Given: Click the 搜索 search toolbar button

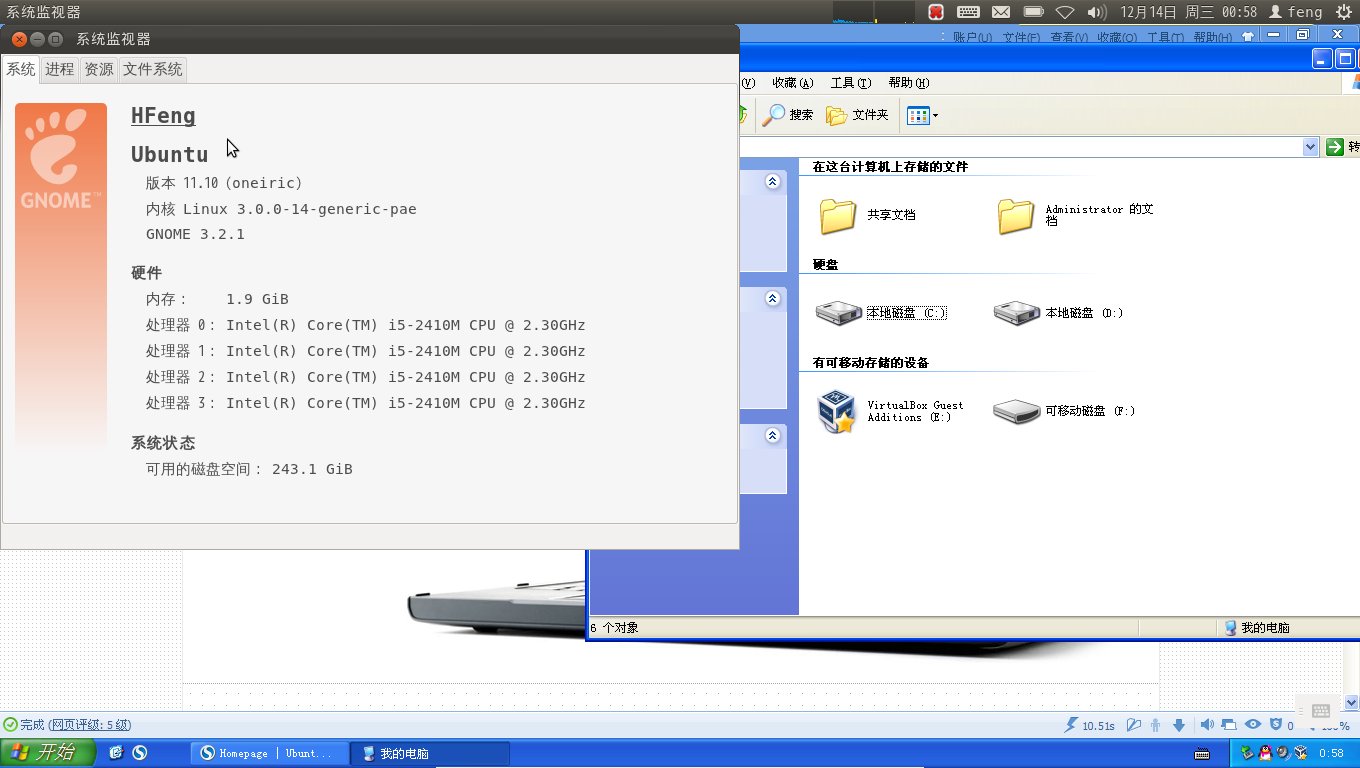Looking at the screenshot, I should (x=788, y=115).
